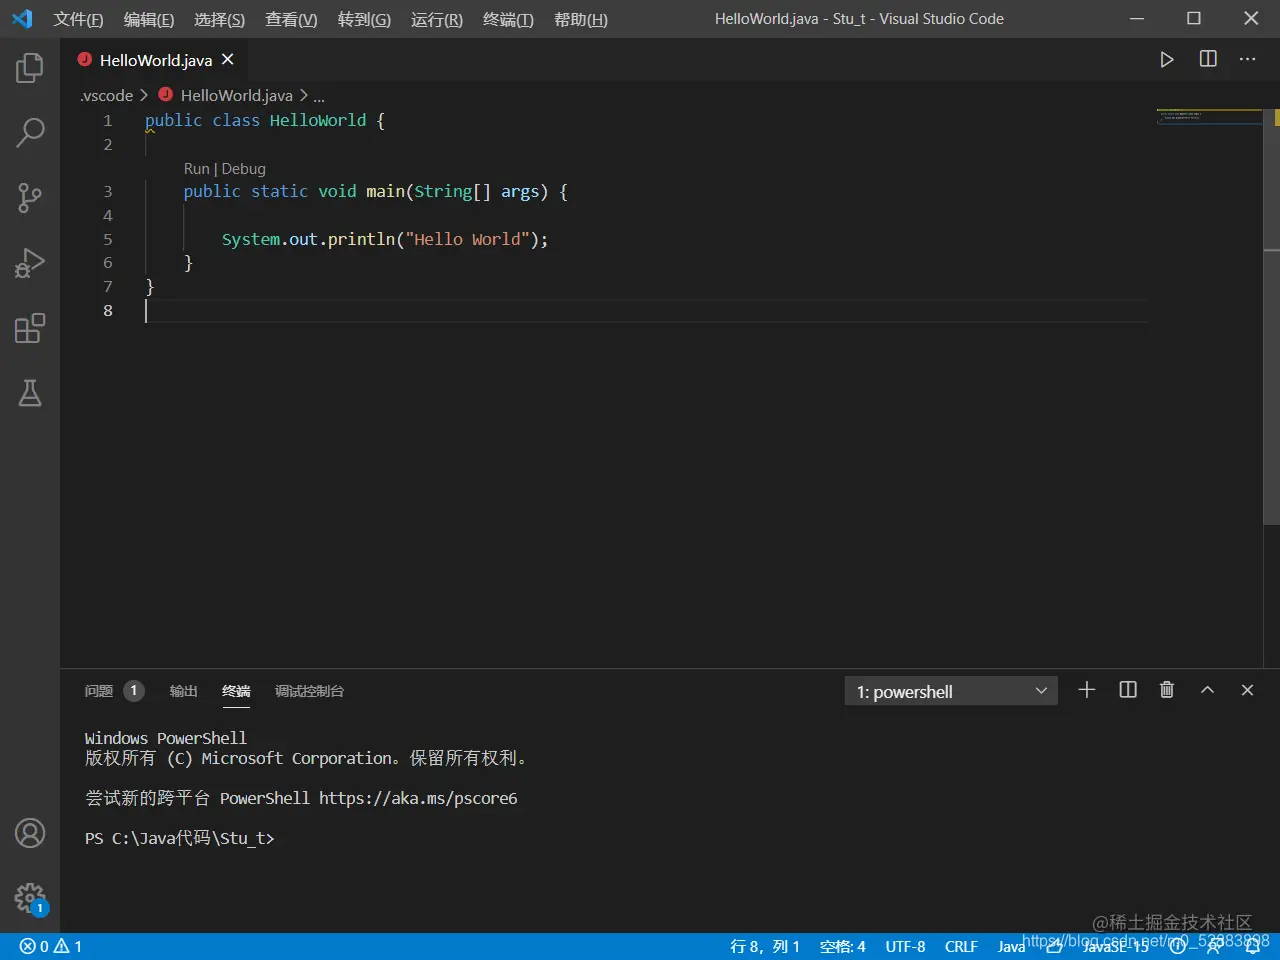Close the terminal panel

tap(1247, 690)
